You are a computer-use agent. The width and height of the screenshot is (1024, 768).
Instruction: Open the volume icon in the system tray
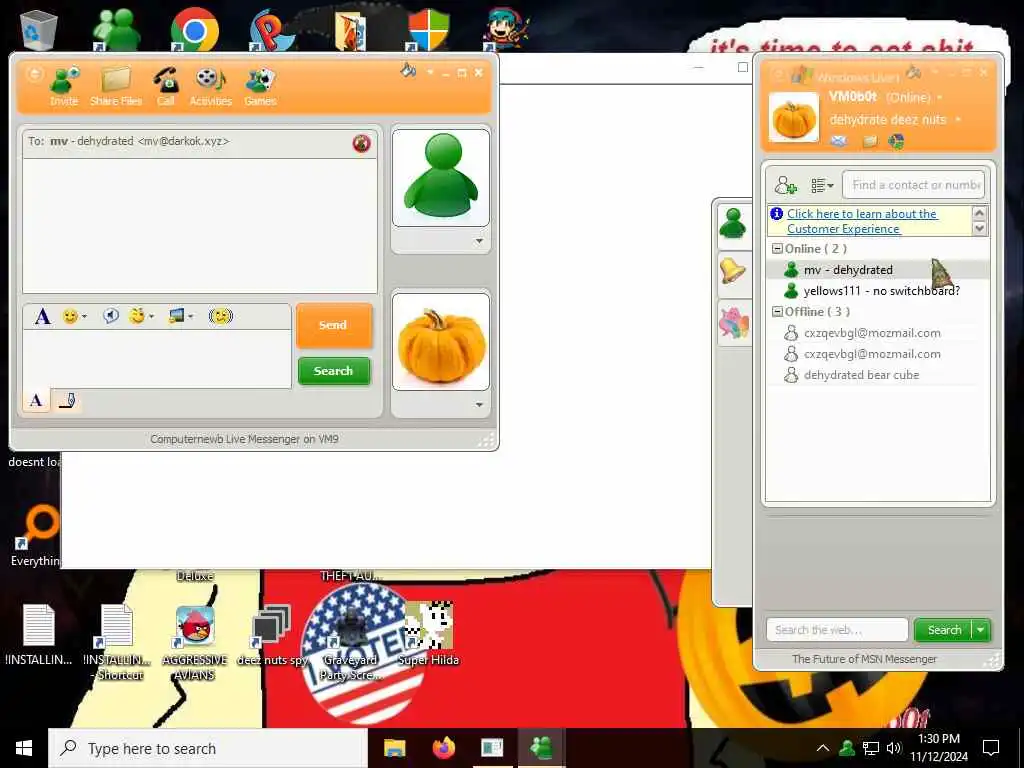pos(894,748)
